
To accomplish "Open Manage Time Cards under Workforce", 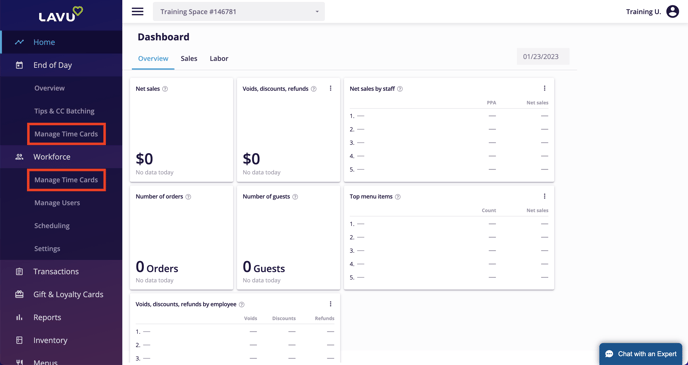I will click(66, 180).
